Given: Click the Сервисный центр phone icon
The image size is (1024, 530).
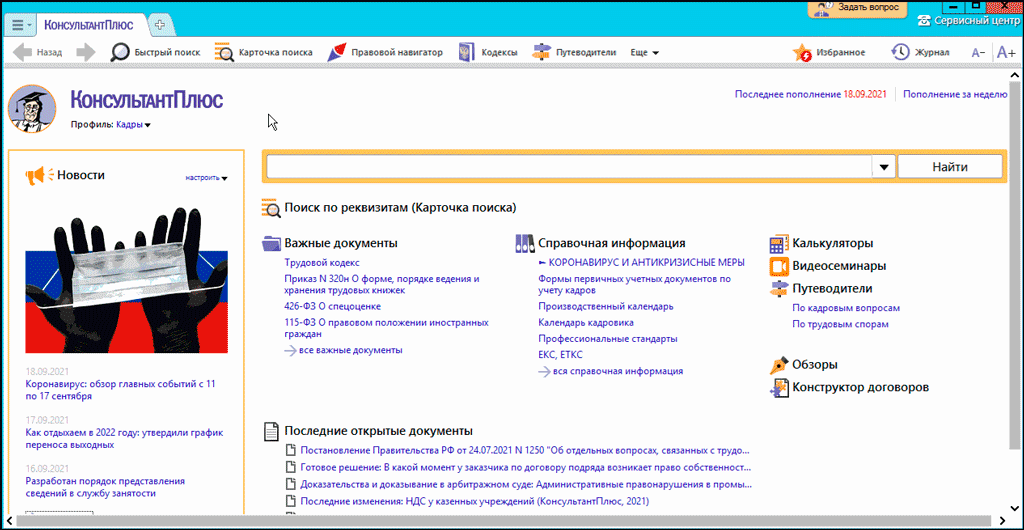Looking at the screenshot, I should (x=924, y=20).
